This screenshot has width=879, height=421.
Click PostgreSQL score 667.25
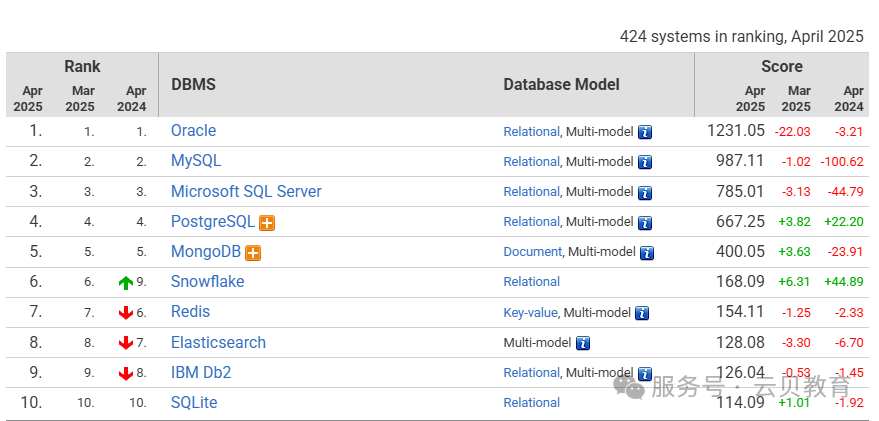pyautogui.click(x=740, y=221)
